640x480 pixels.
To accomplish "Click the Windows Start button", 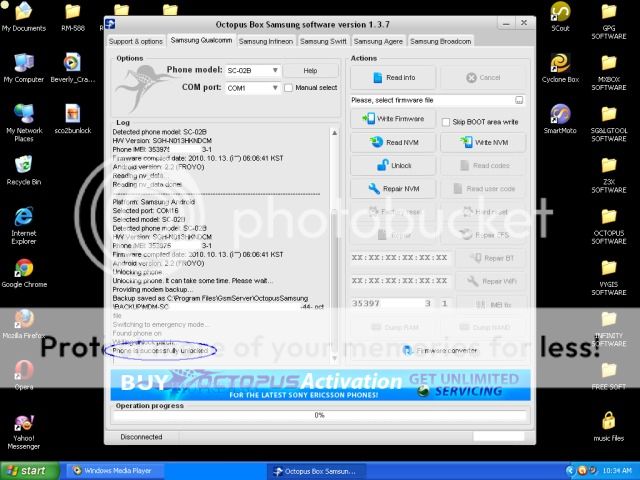I will [x=27, y=470].
